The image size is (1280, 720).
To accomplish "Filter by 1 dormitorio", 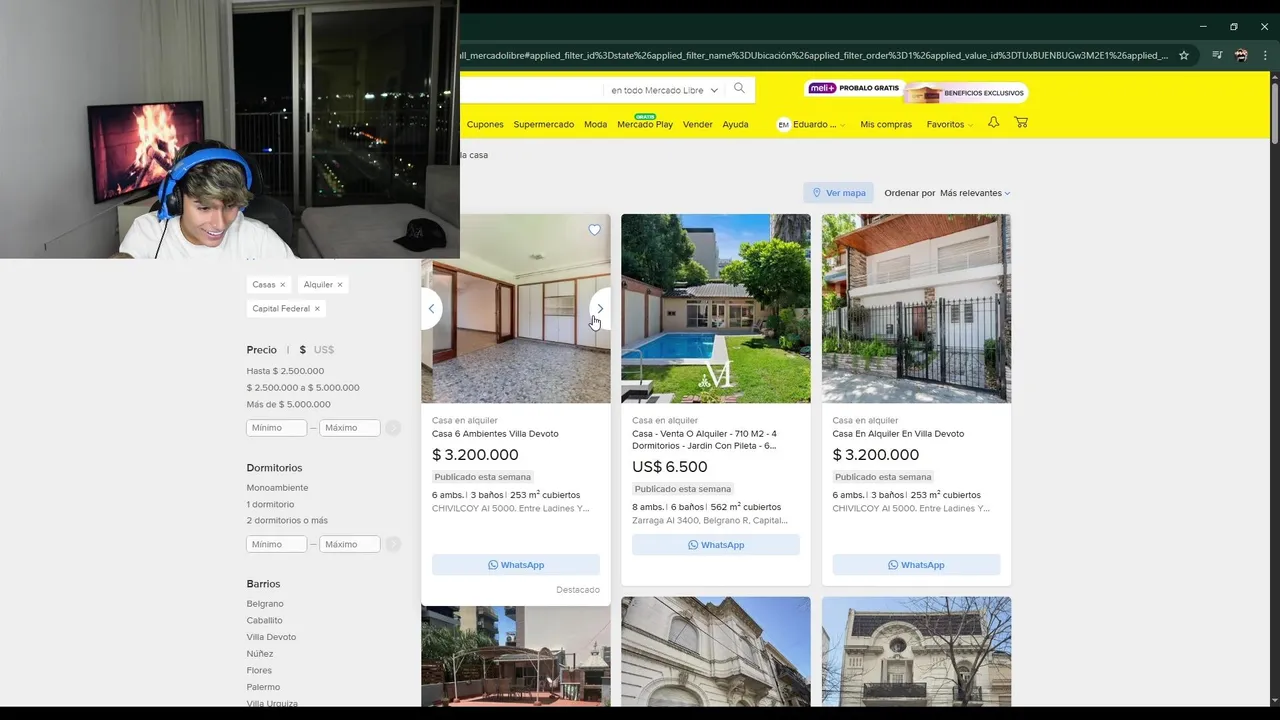I will (270, 505).
